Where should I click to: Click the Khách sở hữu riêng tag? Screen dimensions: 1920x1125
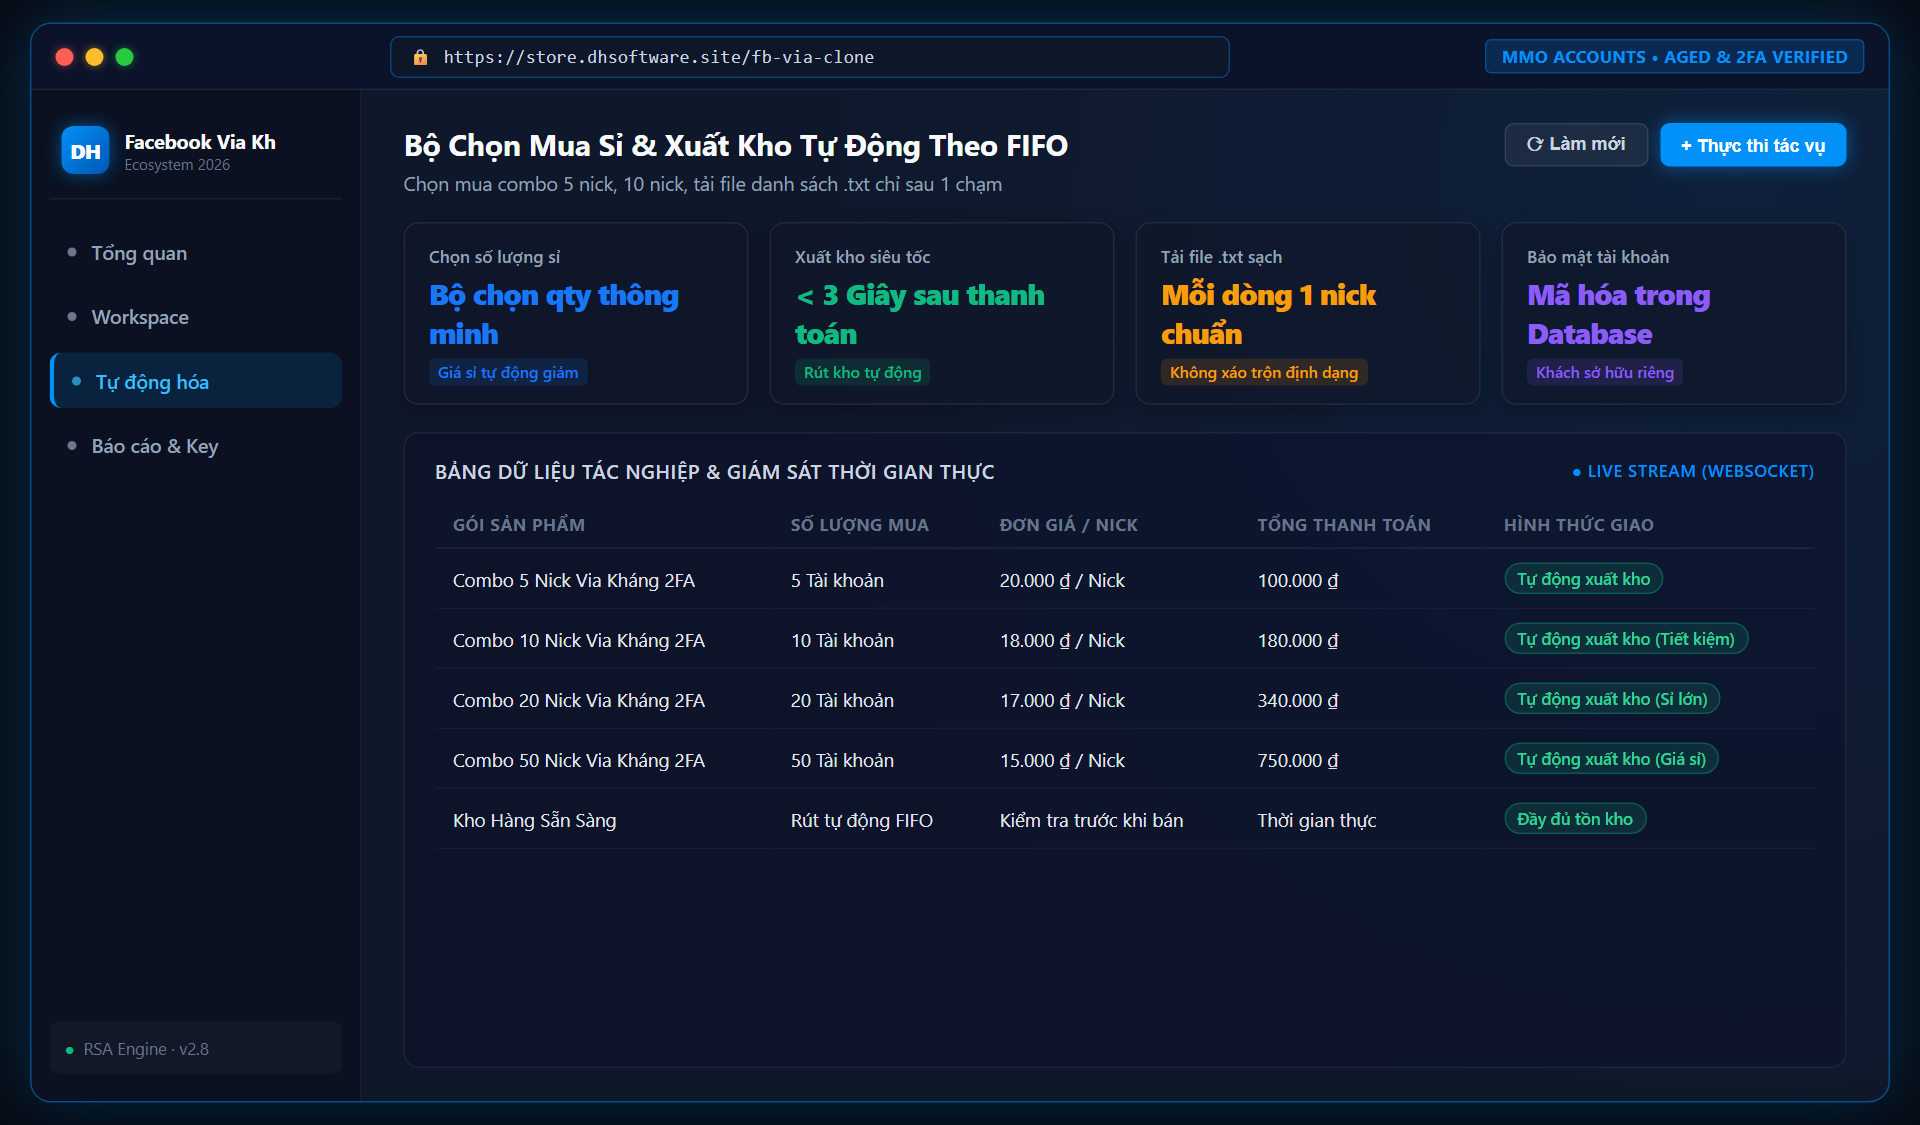click(1604, 372)
